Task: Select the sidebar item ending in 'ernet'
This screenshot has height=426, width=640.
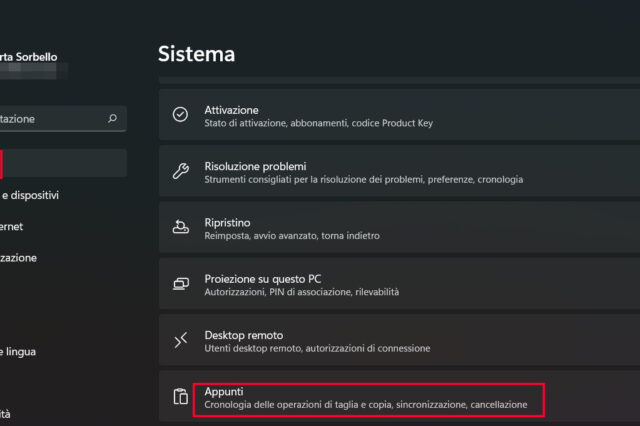Action: 12,226
